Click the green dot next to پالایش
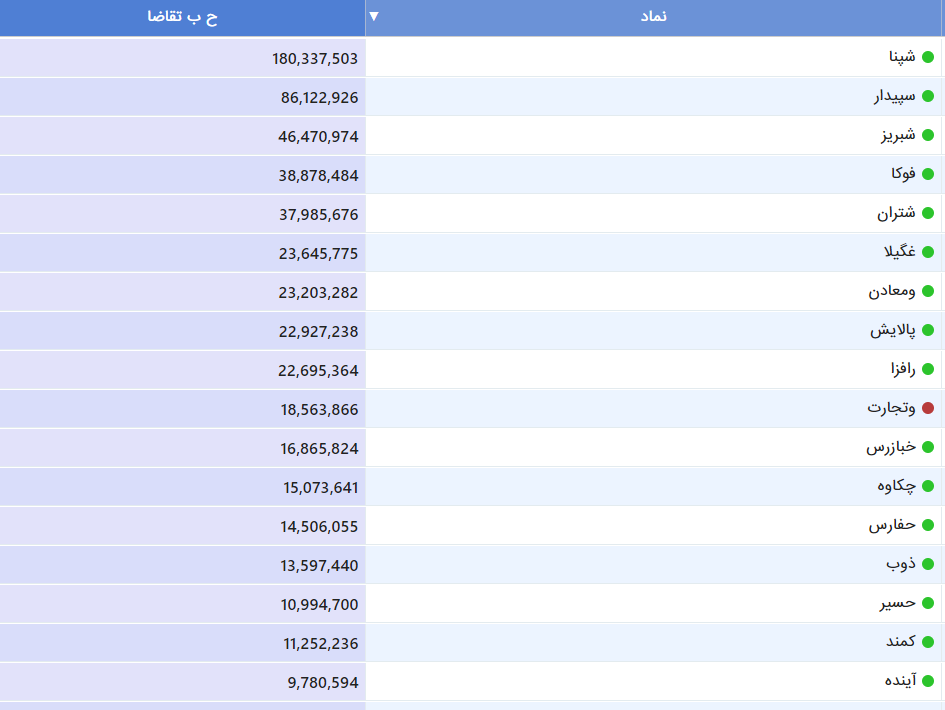Viewport: 945px width, 710px height. click(928, 330)
